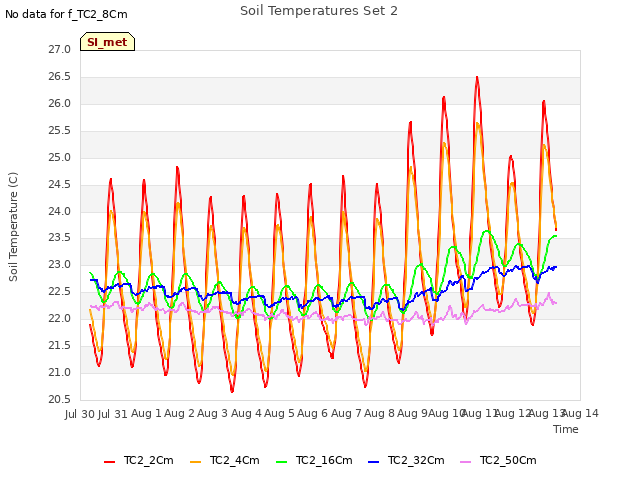Click the Aug 2 x-axis date label
This screenshot has width=640, height=480.
click(179, 414)
